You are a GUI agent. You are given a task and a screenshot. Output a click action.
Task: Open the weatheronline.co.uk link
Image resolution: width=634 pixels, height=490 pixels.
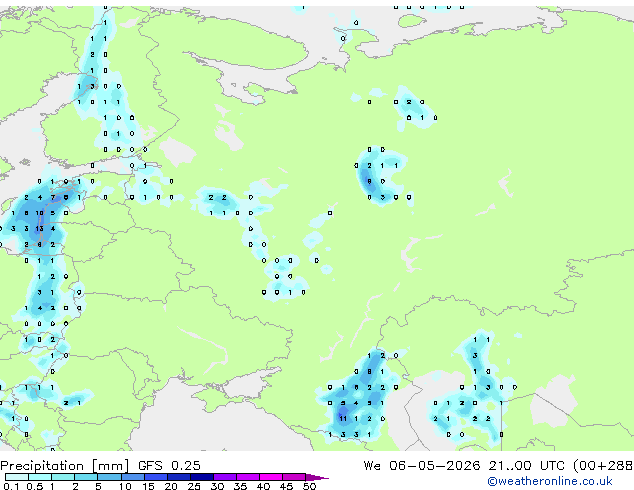click(x=550, y=481)
